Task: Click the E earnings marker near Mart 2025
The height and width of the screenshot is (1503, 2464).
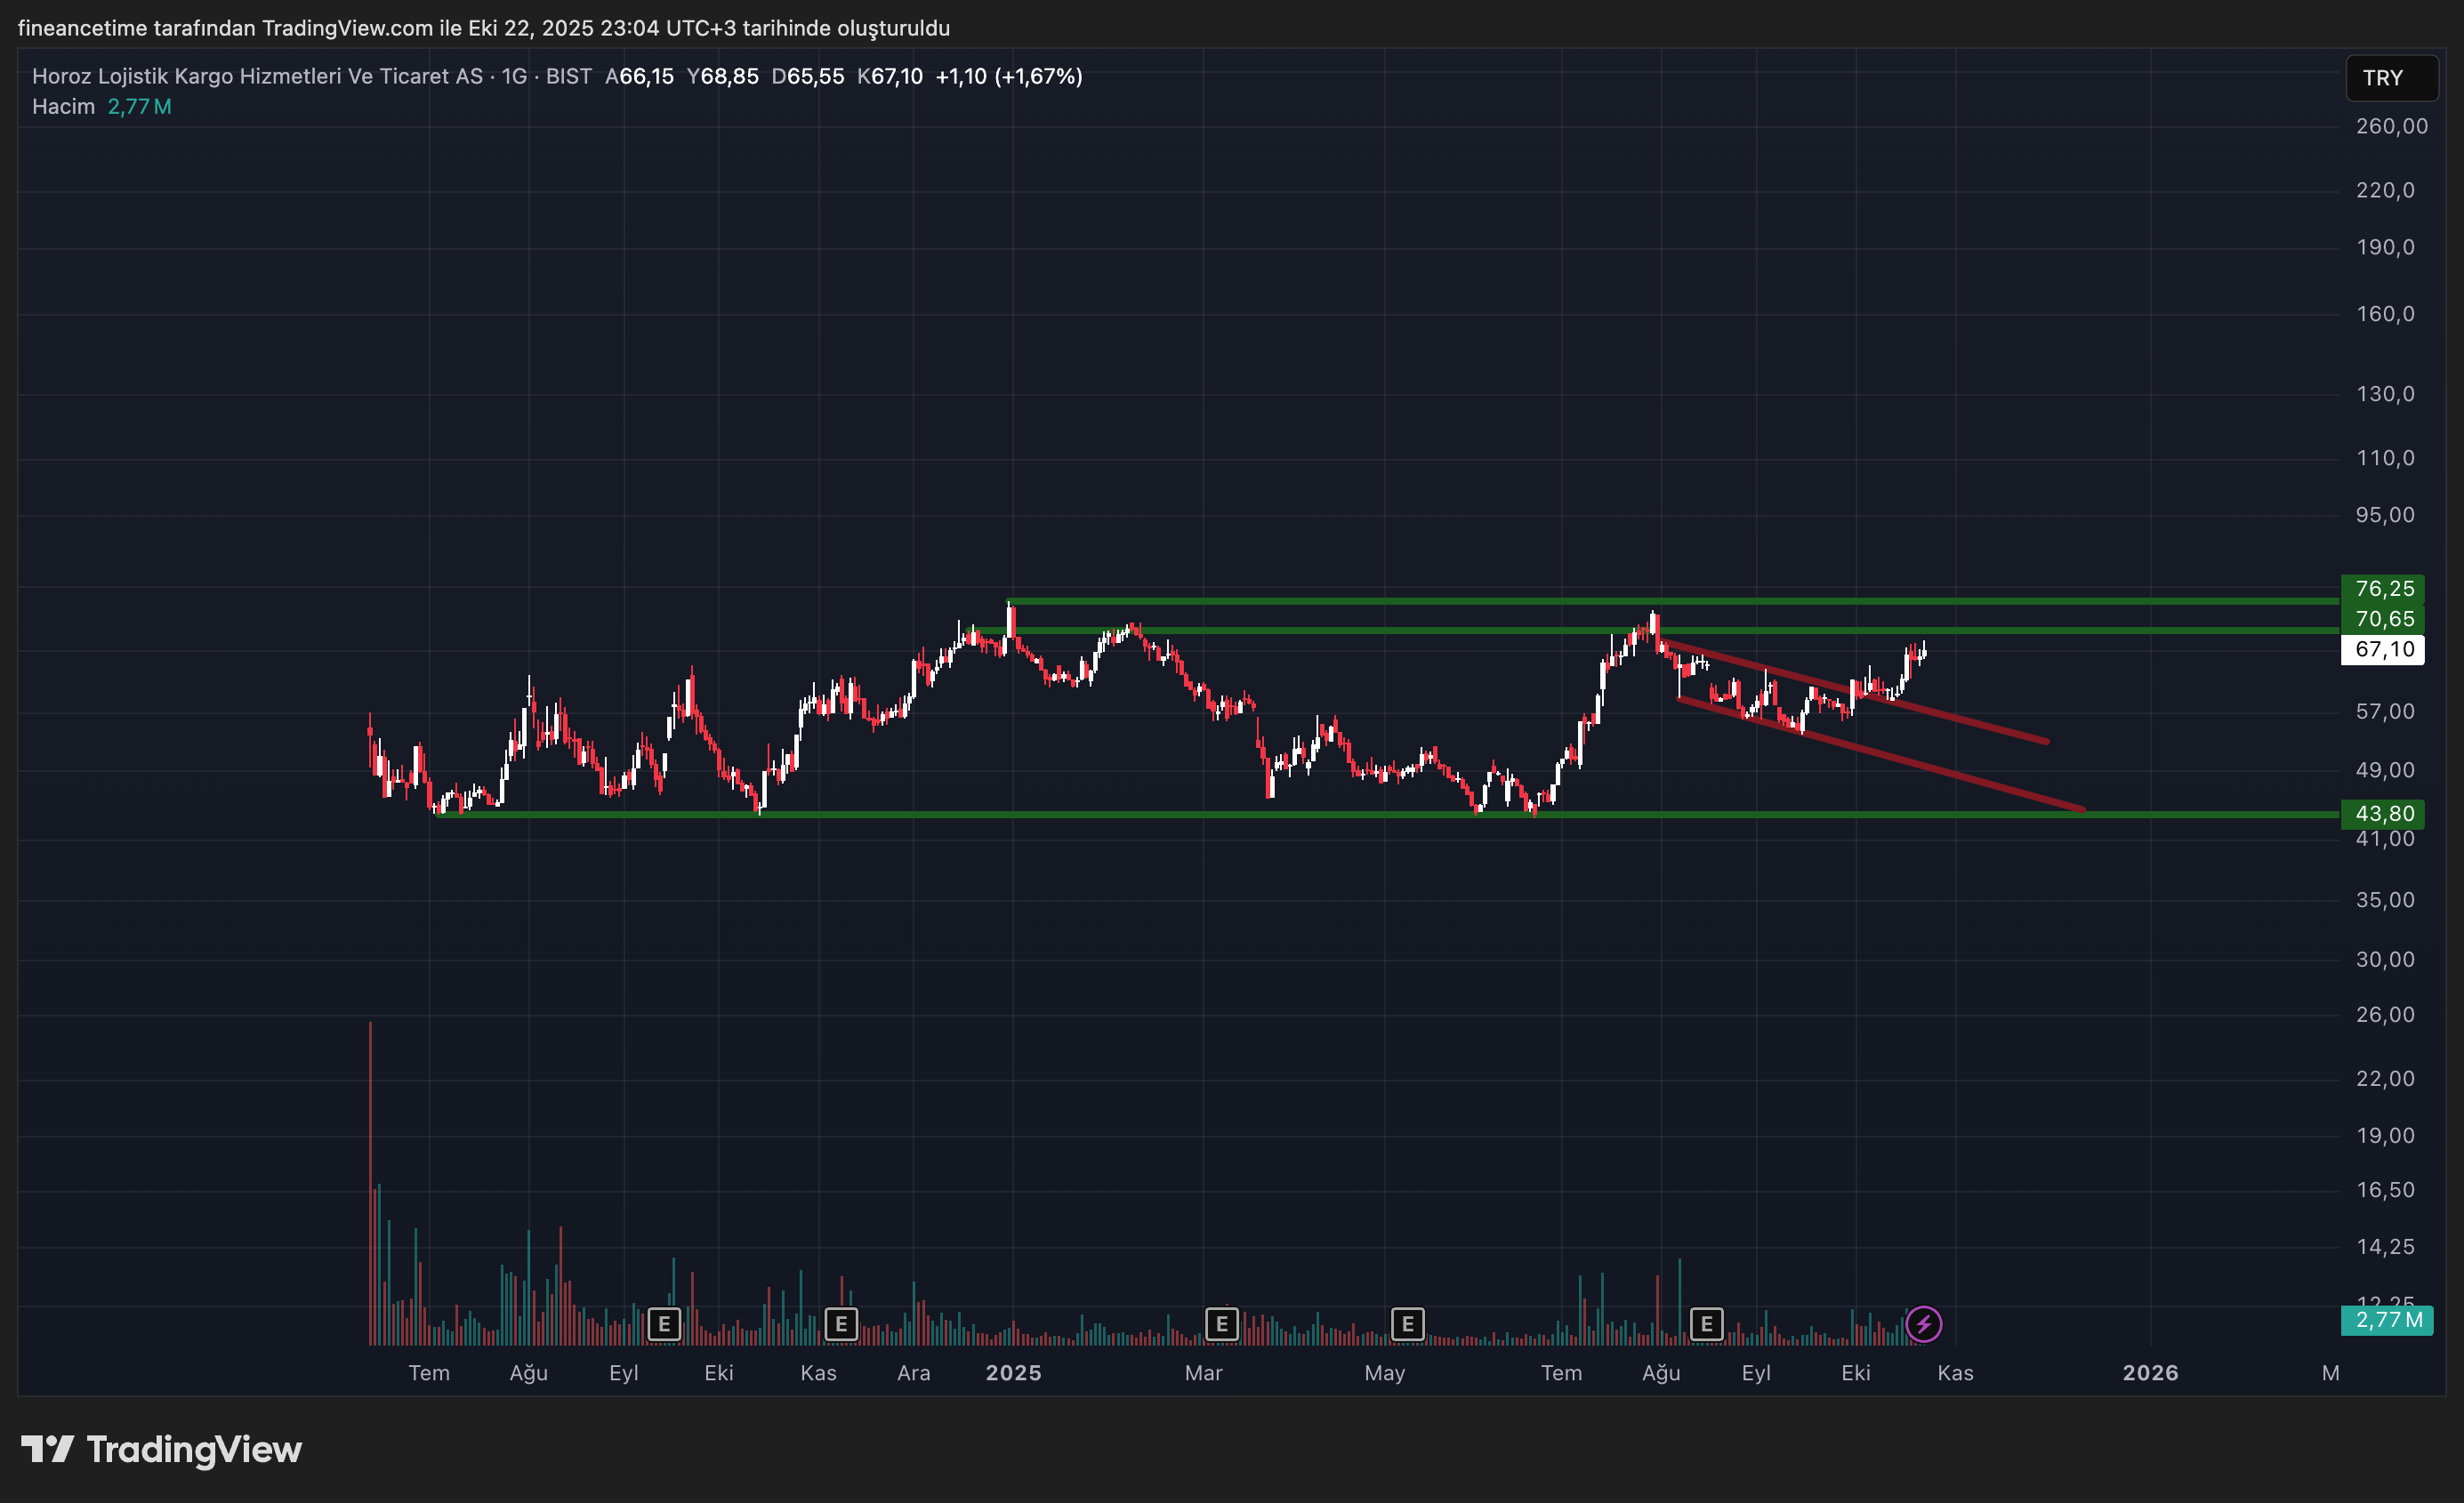Action: tap(1222, 1324)
